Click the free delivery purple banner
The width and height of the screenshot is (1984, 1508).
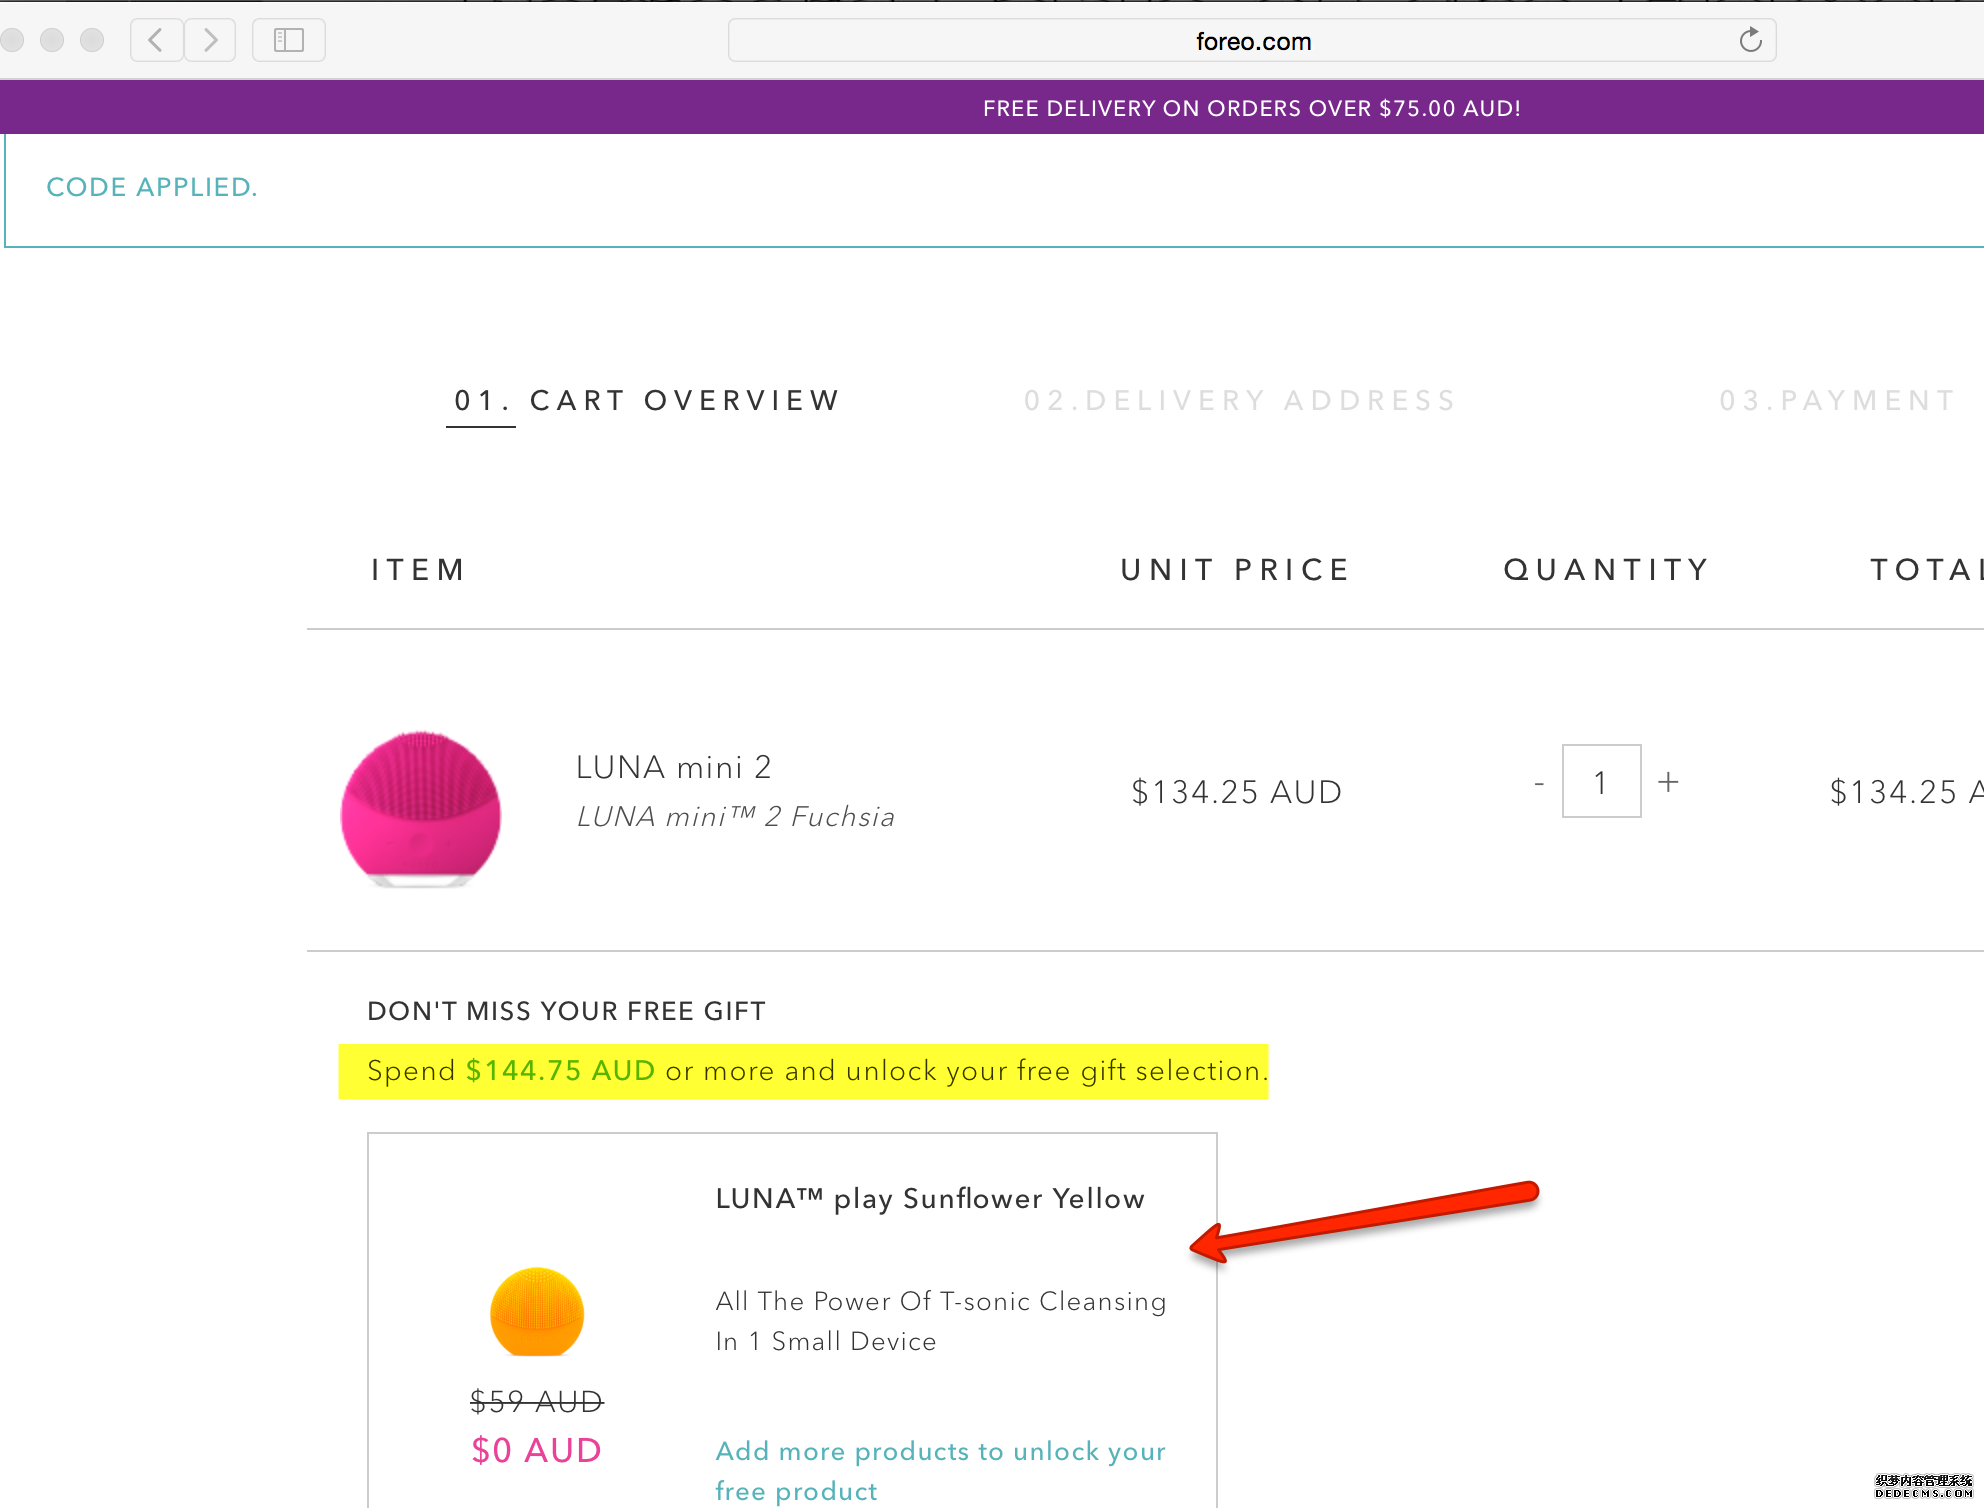[x=992, y=108]
